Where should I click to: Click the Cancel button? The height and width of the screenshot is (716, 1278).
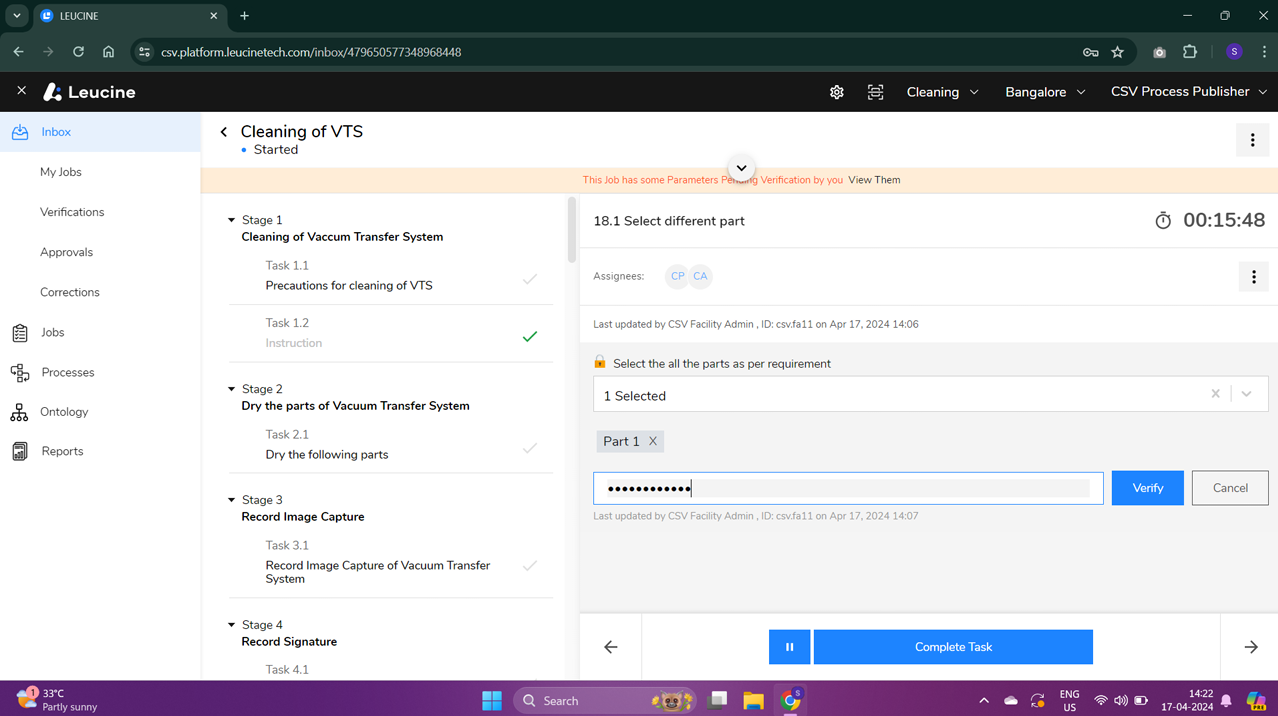1230,488
